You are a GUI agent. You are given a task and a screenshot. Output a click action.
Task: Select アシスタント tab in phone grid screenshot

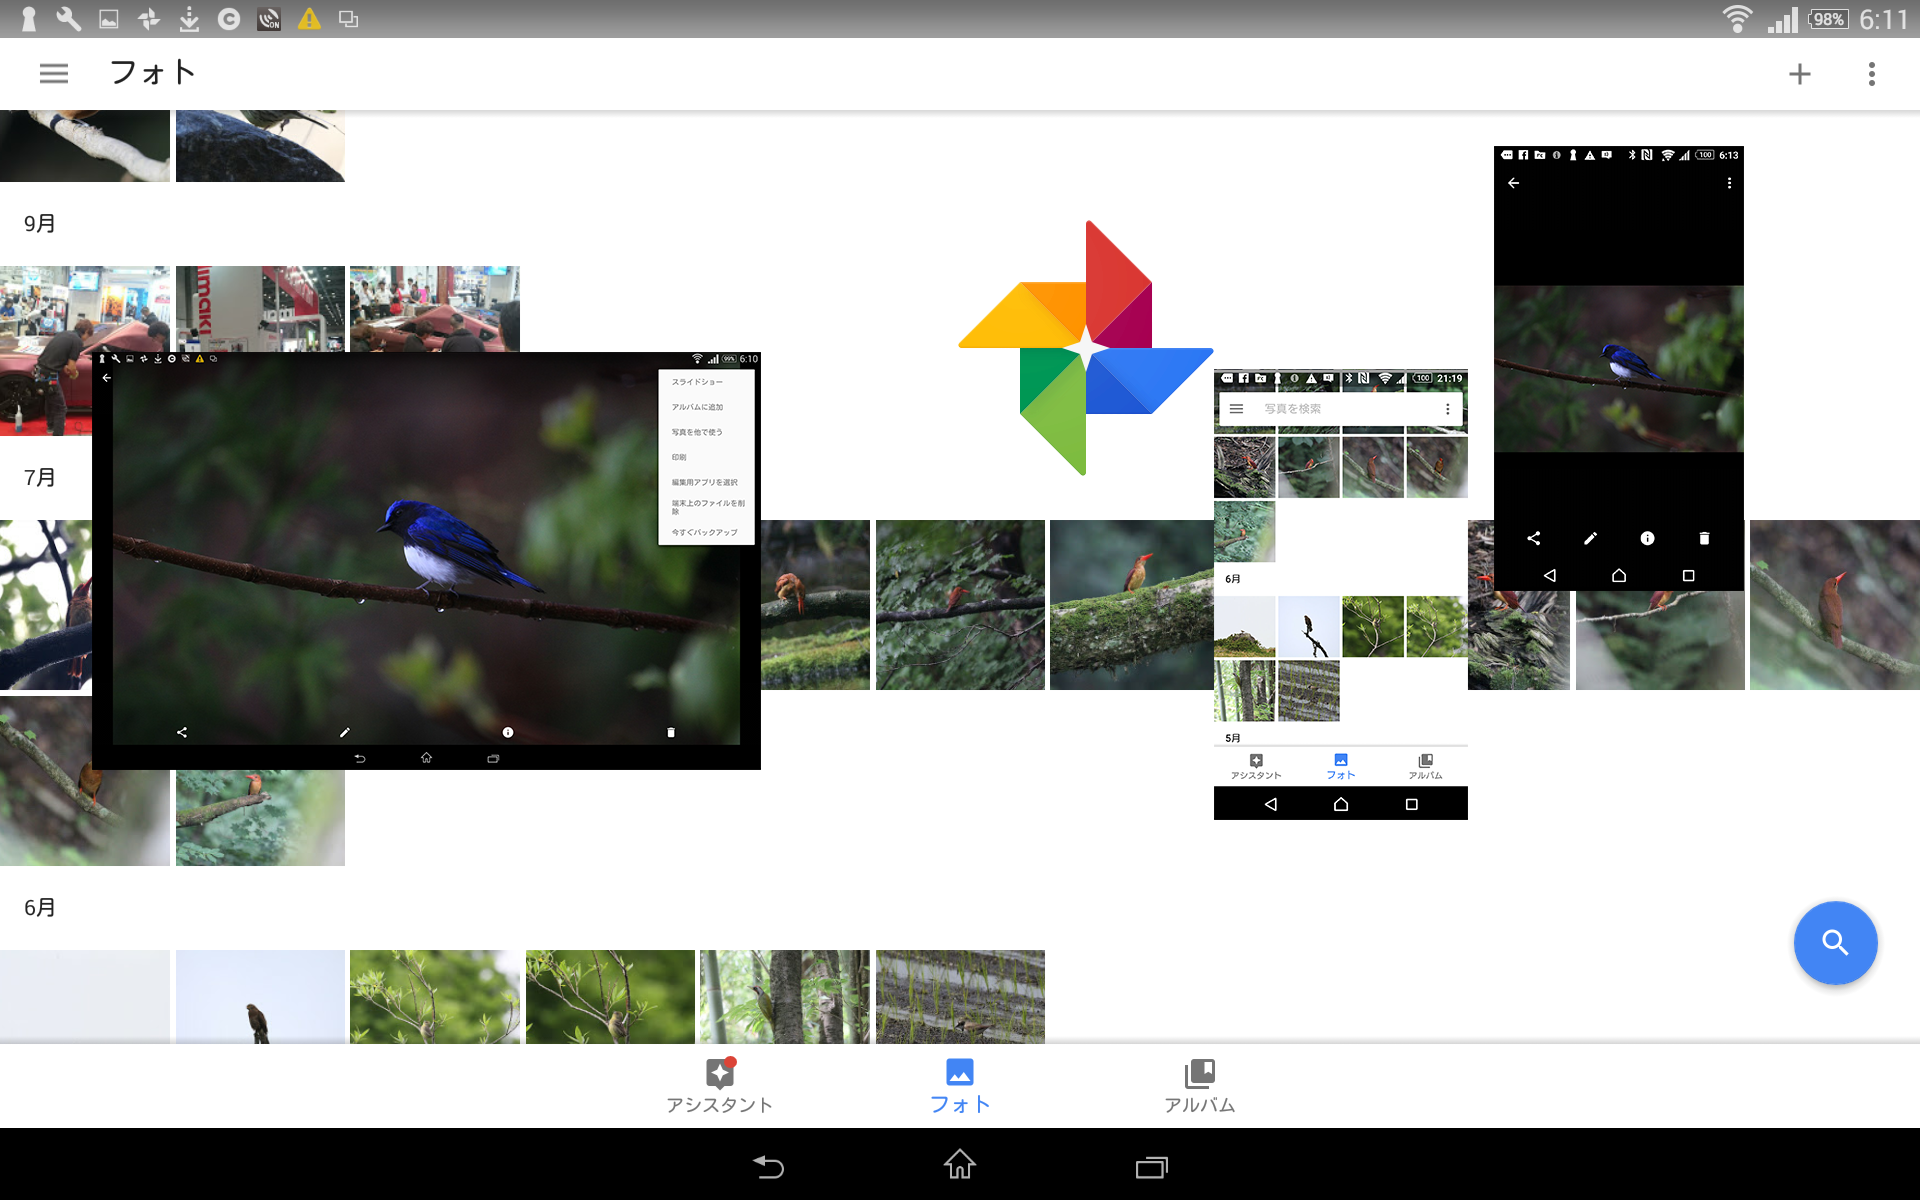1256,767
